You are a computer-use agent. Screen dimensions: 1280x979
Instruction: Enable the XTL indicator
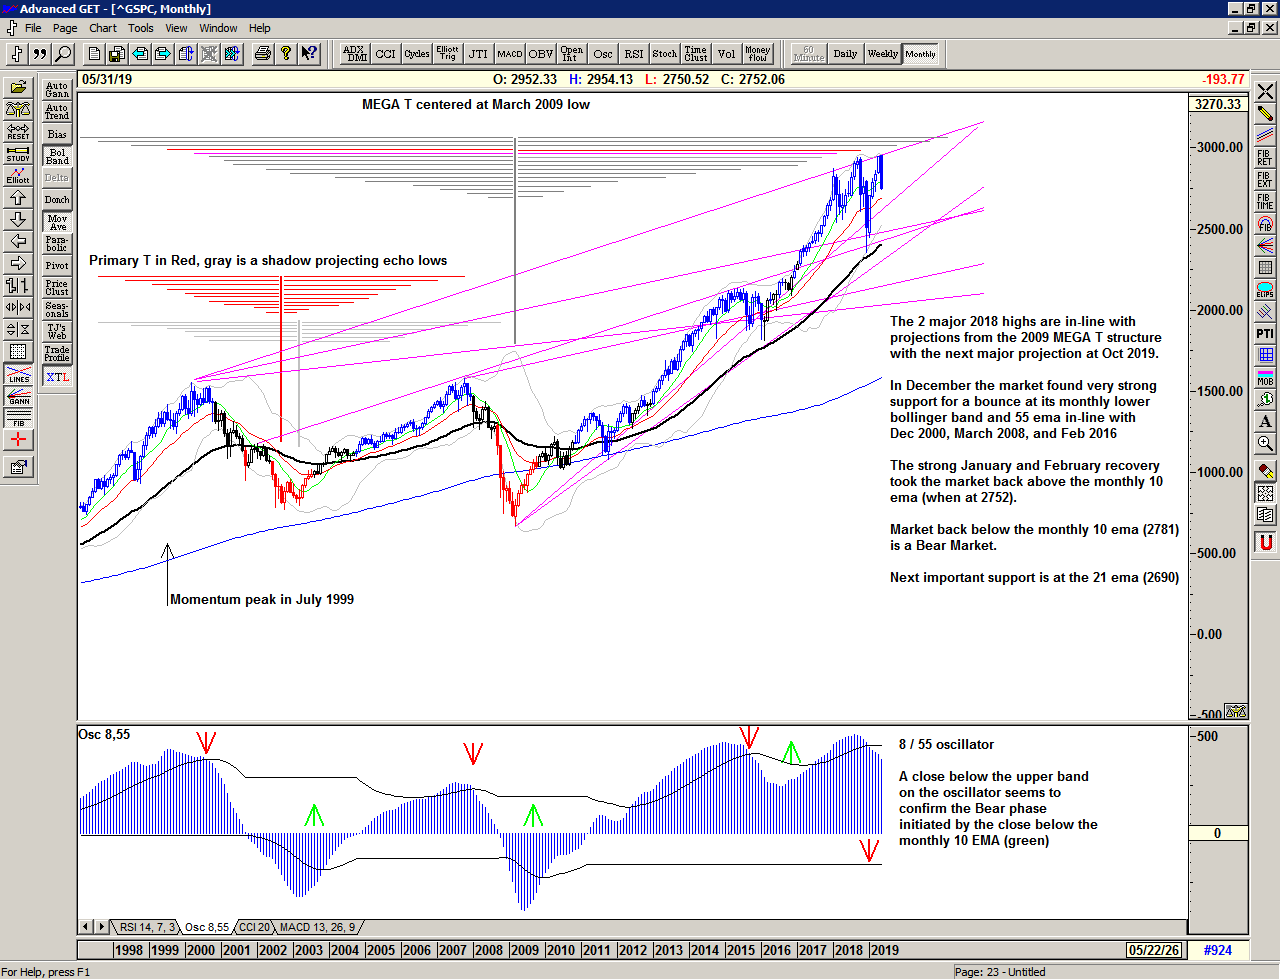(x=57, y=377)
